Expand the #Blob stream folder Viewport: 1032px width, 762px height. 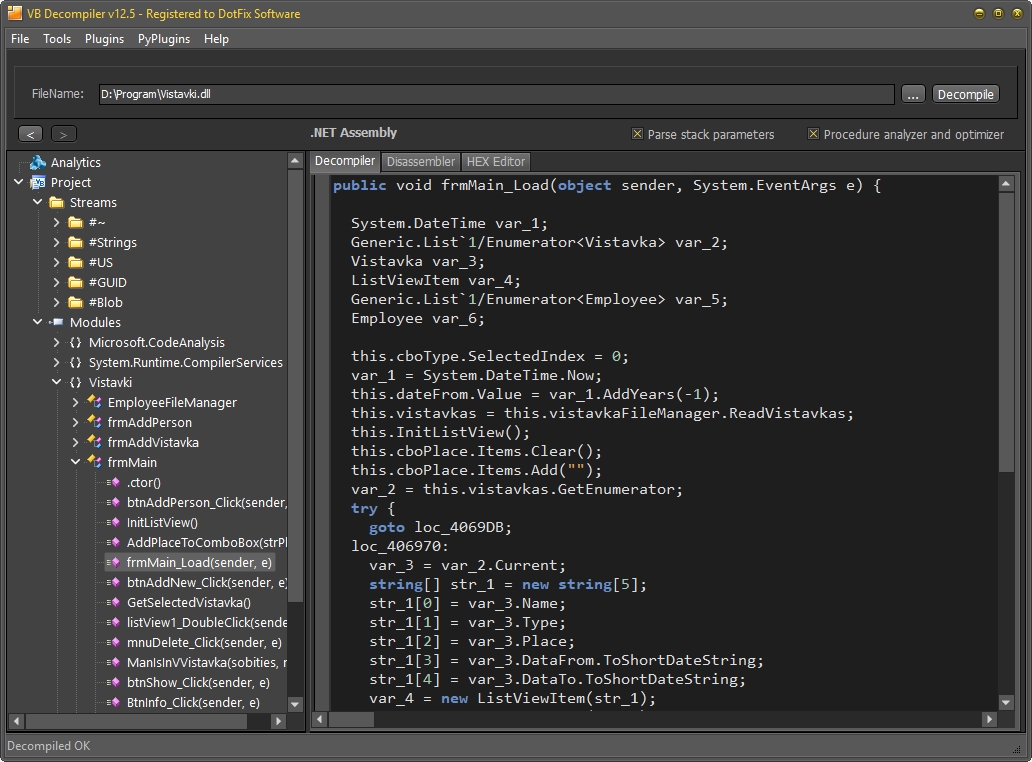pos(57,302)
